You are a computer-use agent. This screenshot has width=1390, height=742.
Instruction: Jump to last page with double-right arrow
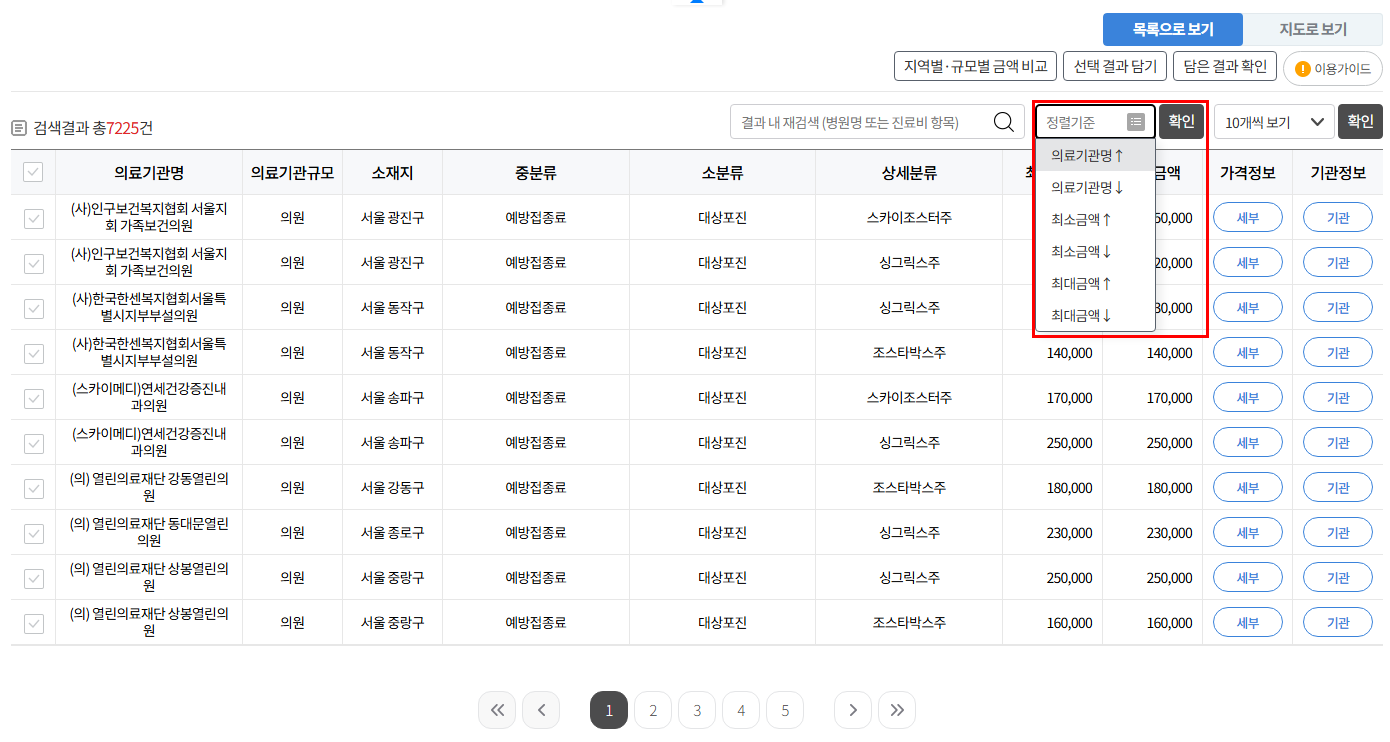tap(897, 709)
